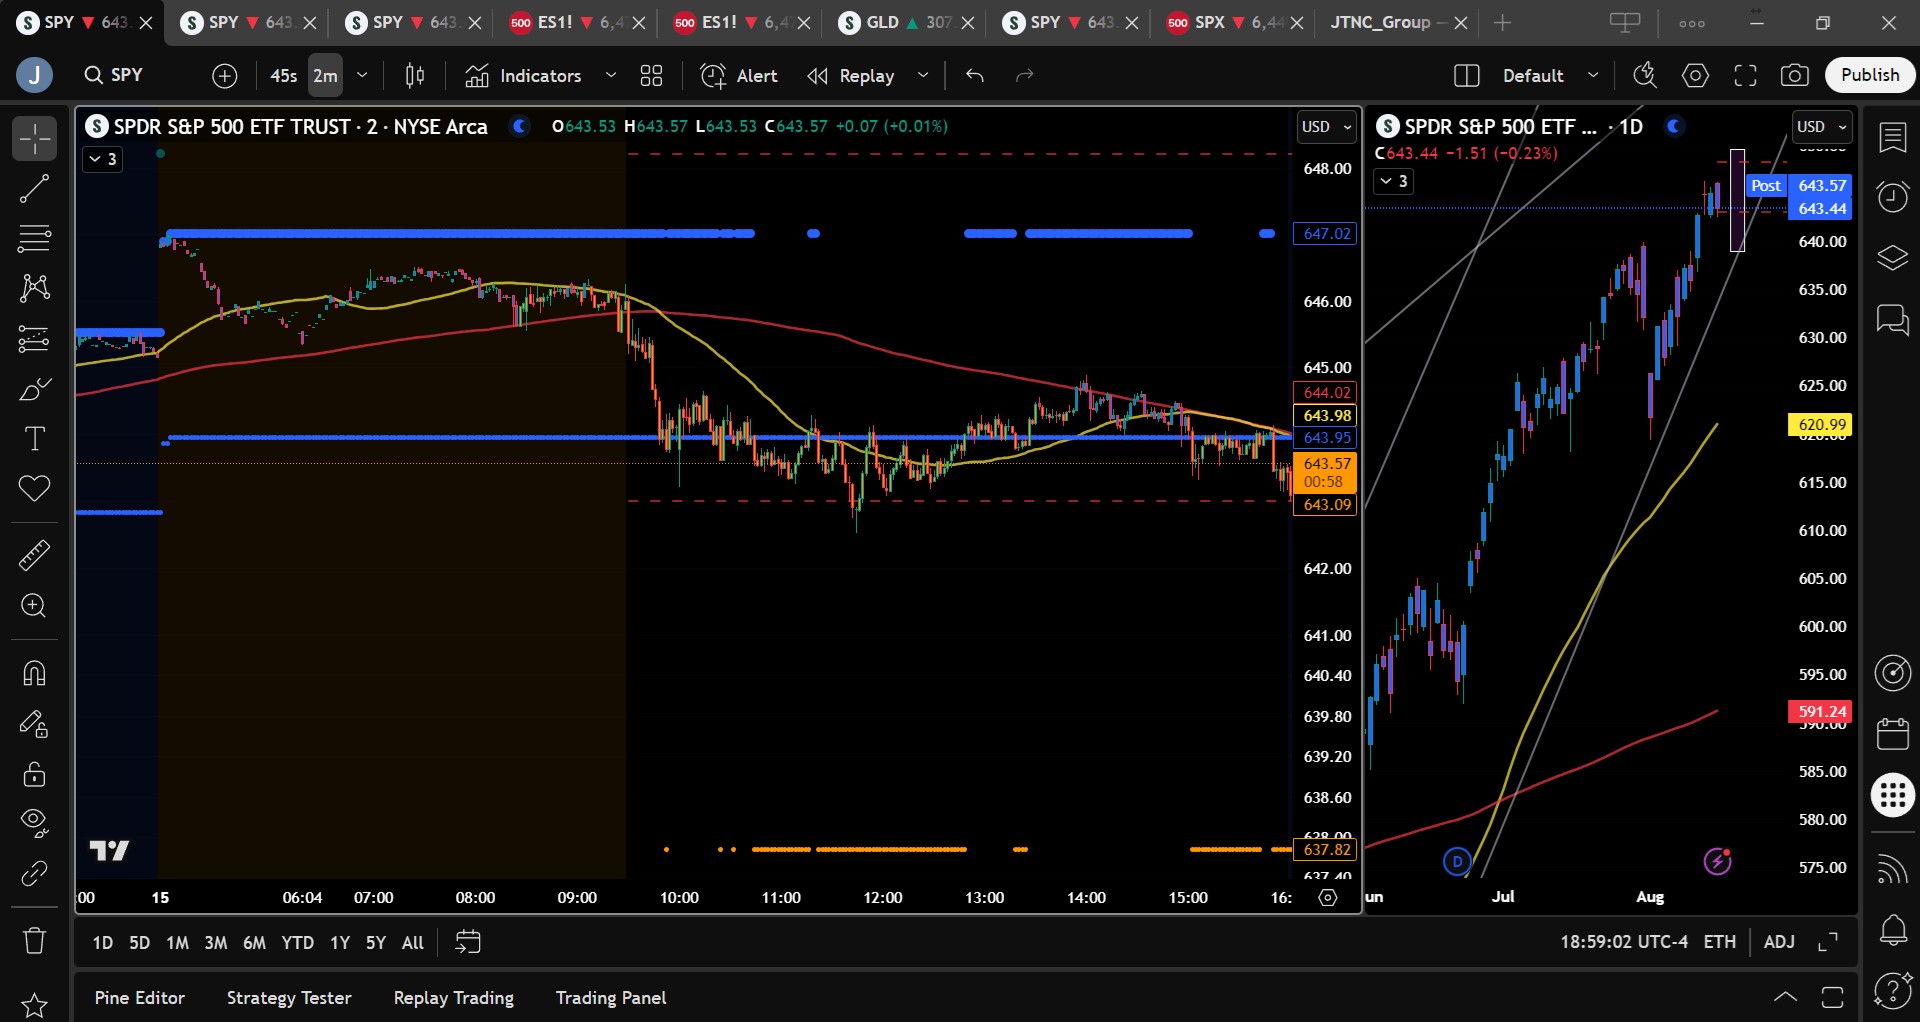Take a chart snapshot with camera

click(1794, 75)
